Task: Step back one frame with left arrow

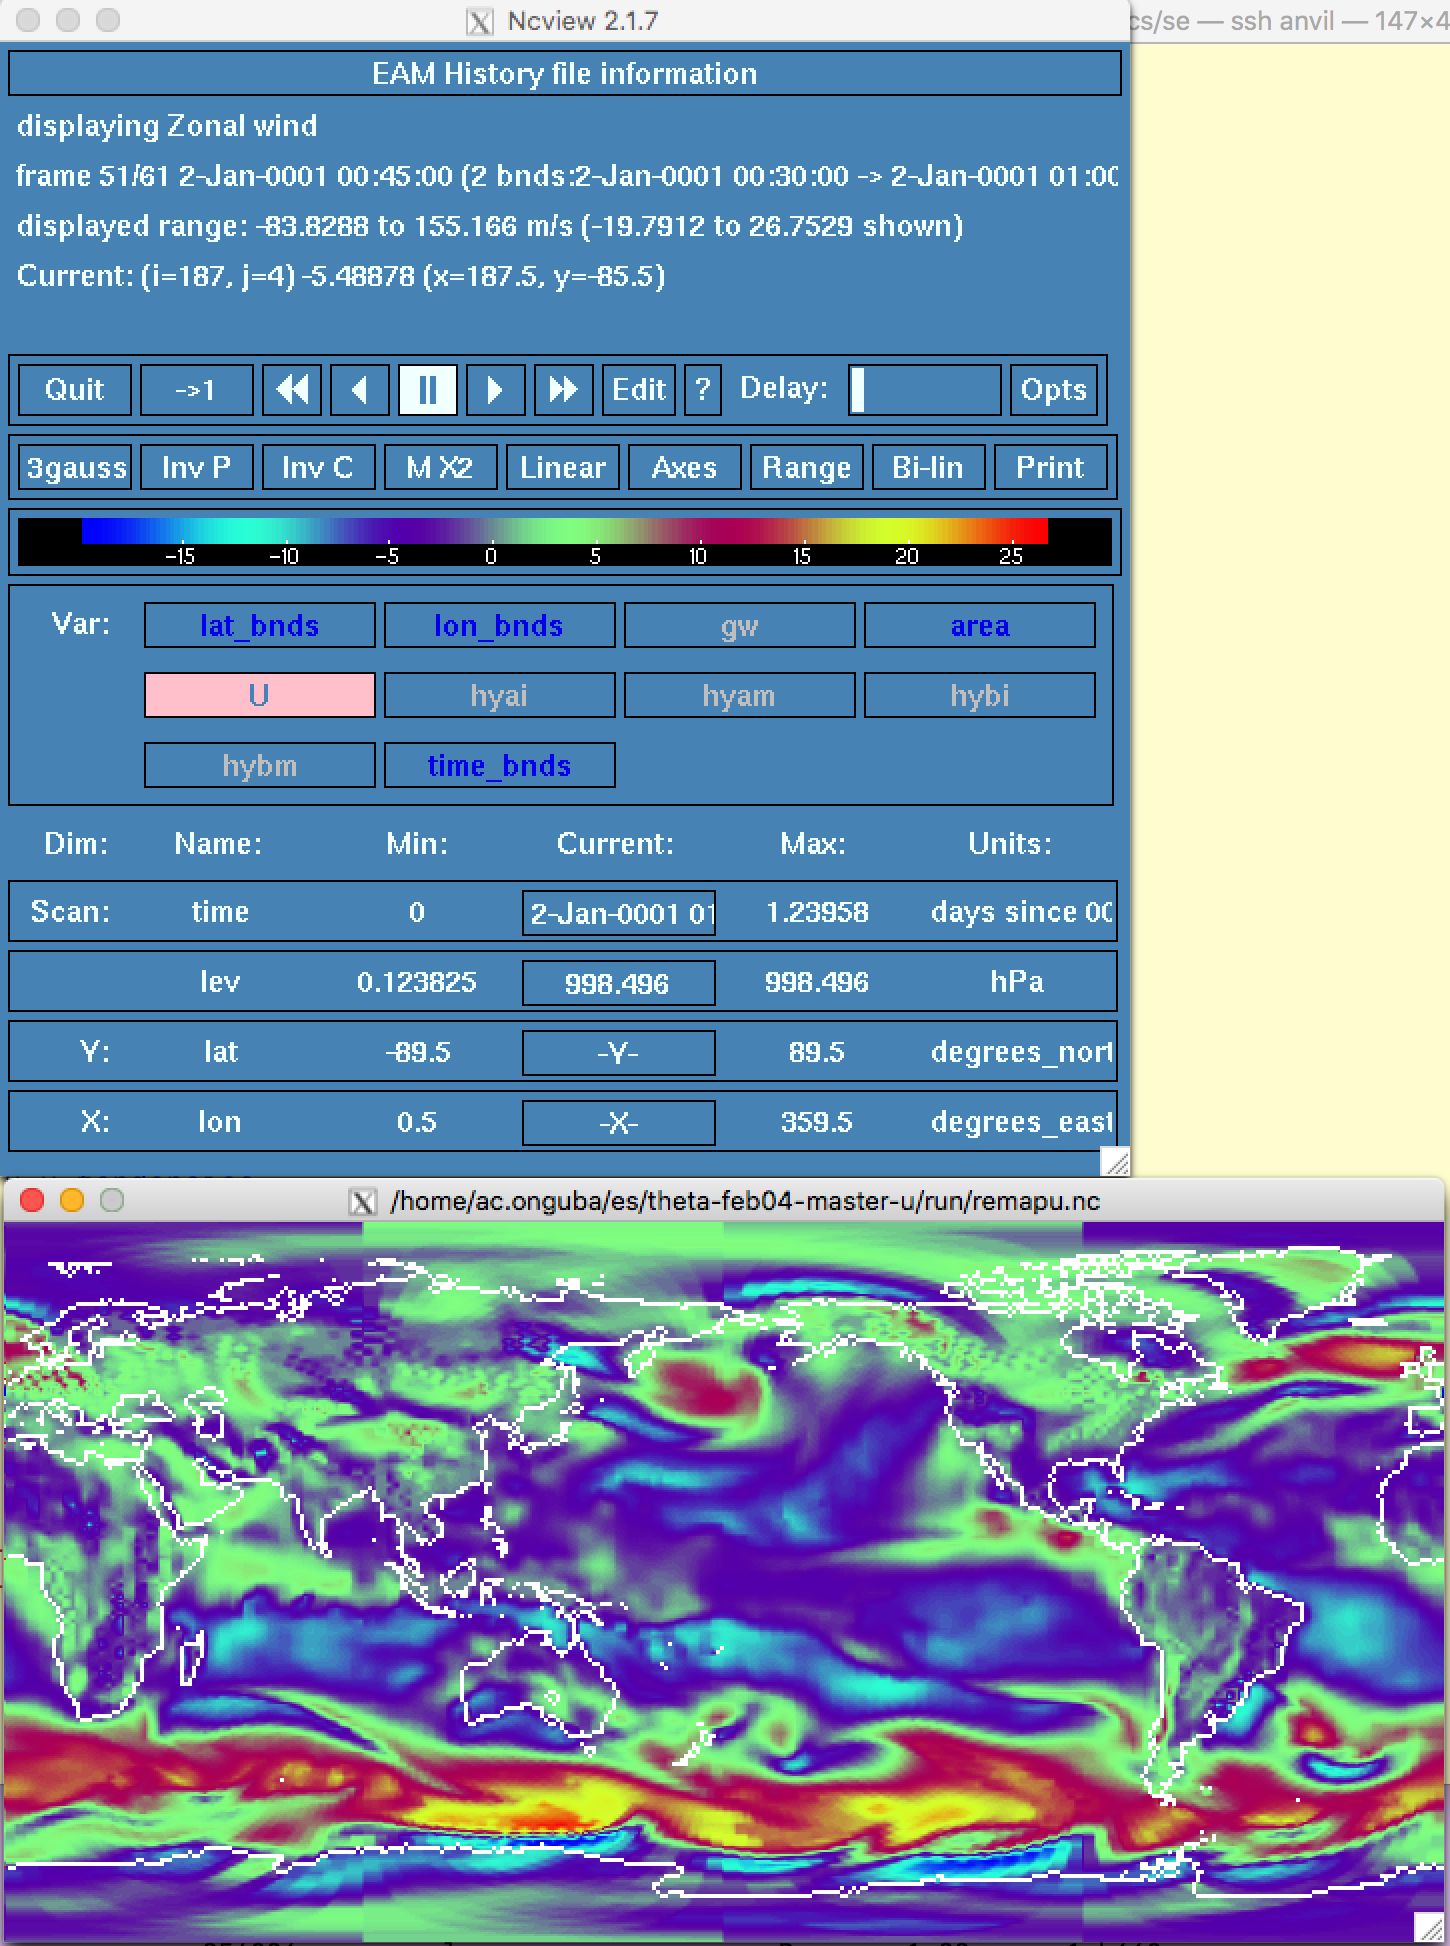Action: 360,389
